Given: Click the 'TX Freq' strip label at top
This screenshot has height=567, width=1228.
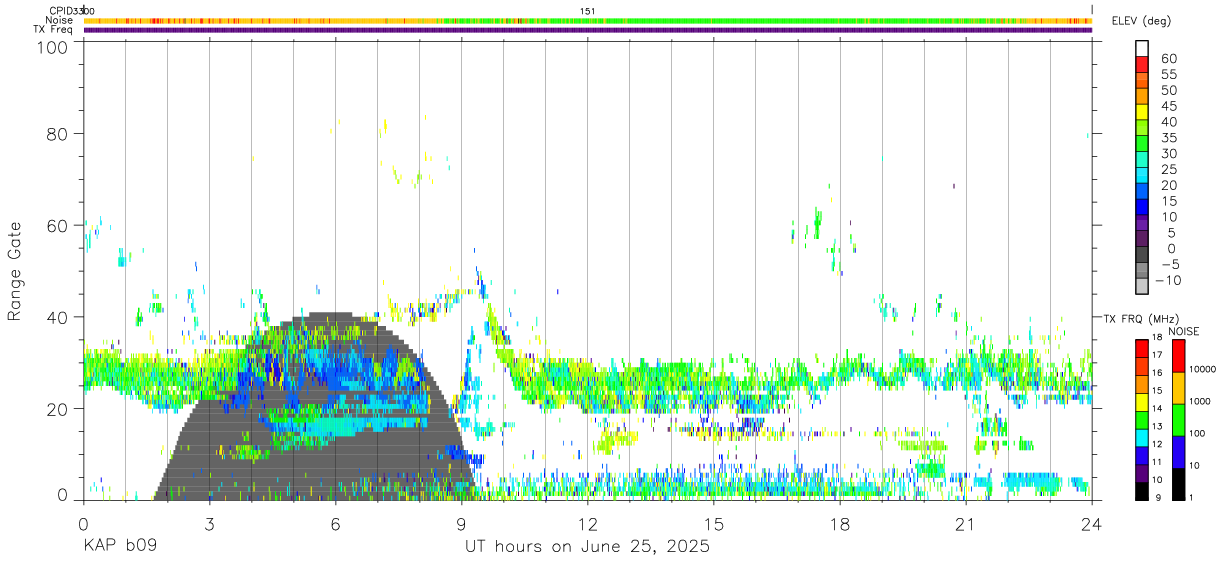Looking at the screenshot, I should [x=53, y=30].
